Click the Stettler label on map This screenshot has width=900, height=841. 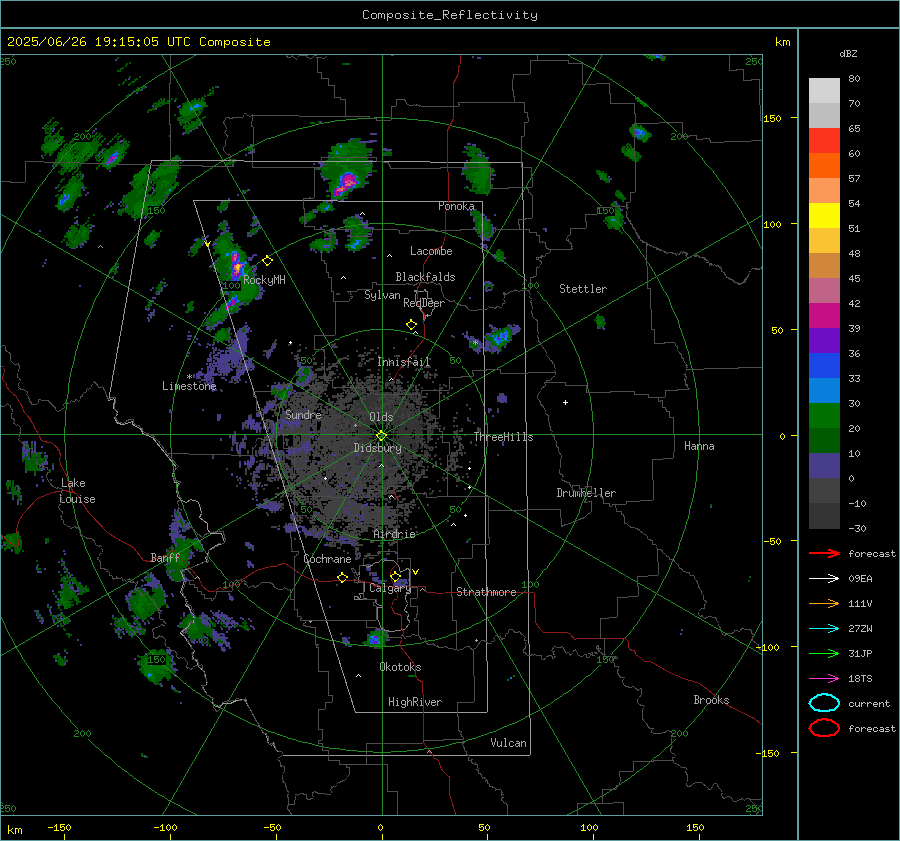(x=583, y=289)
